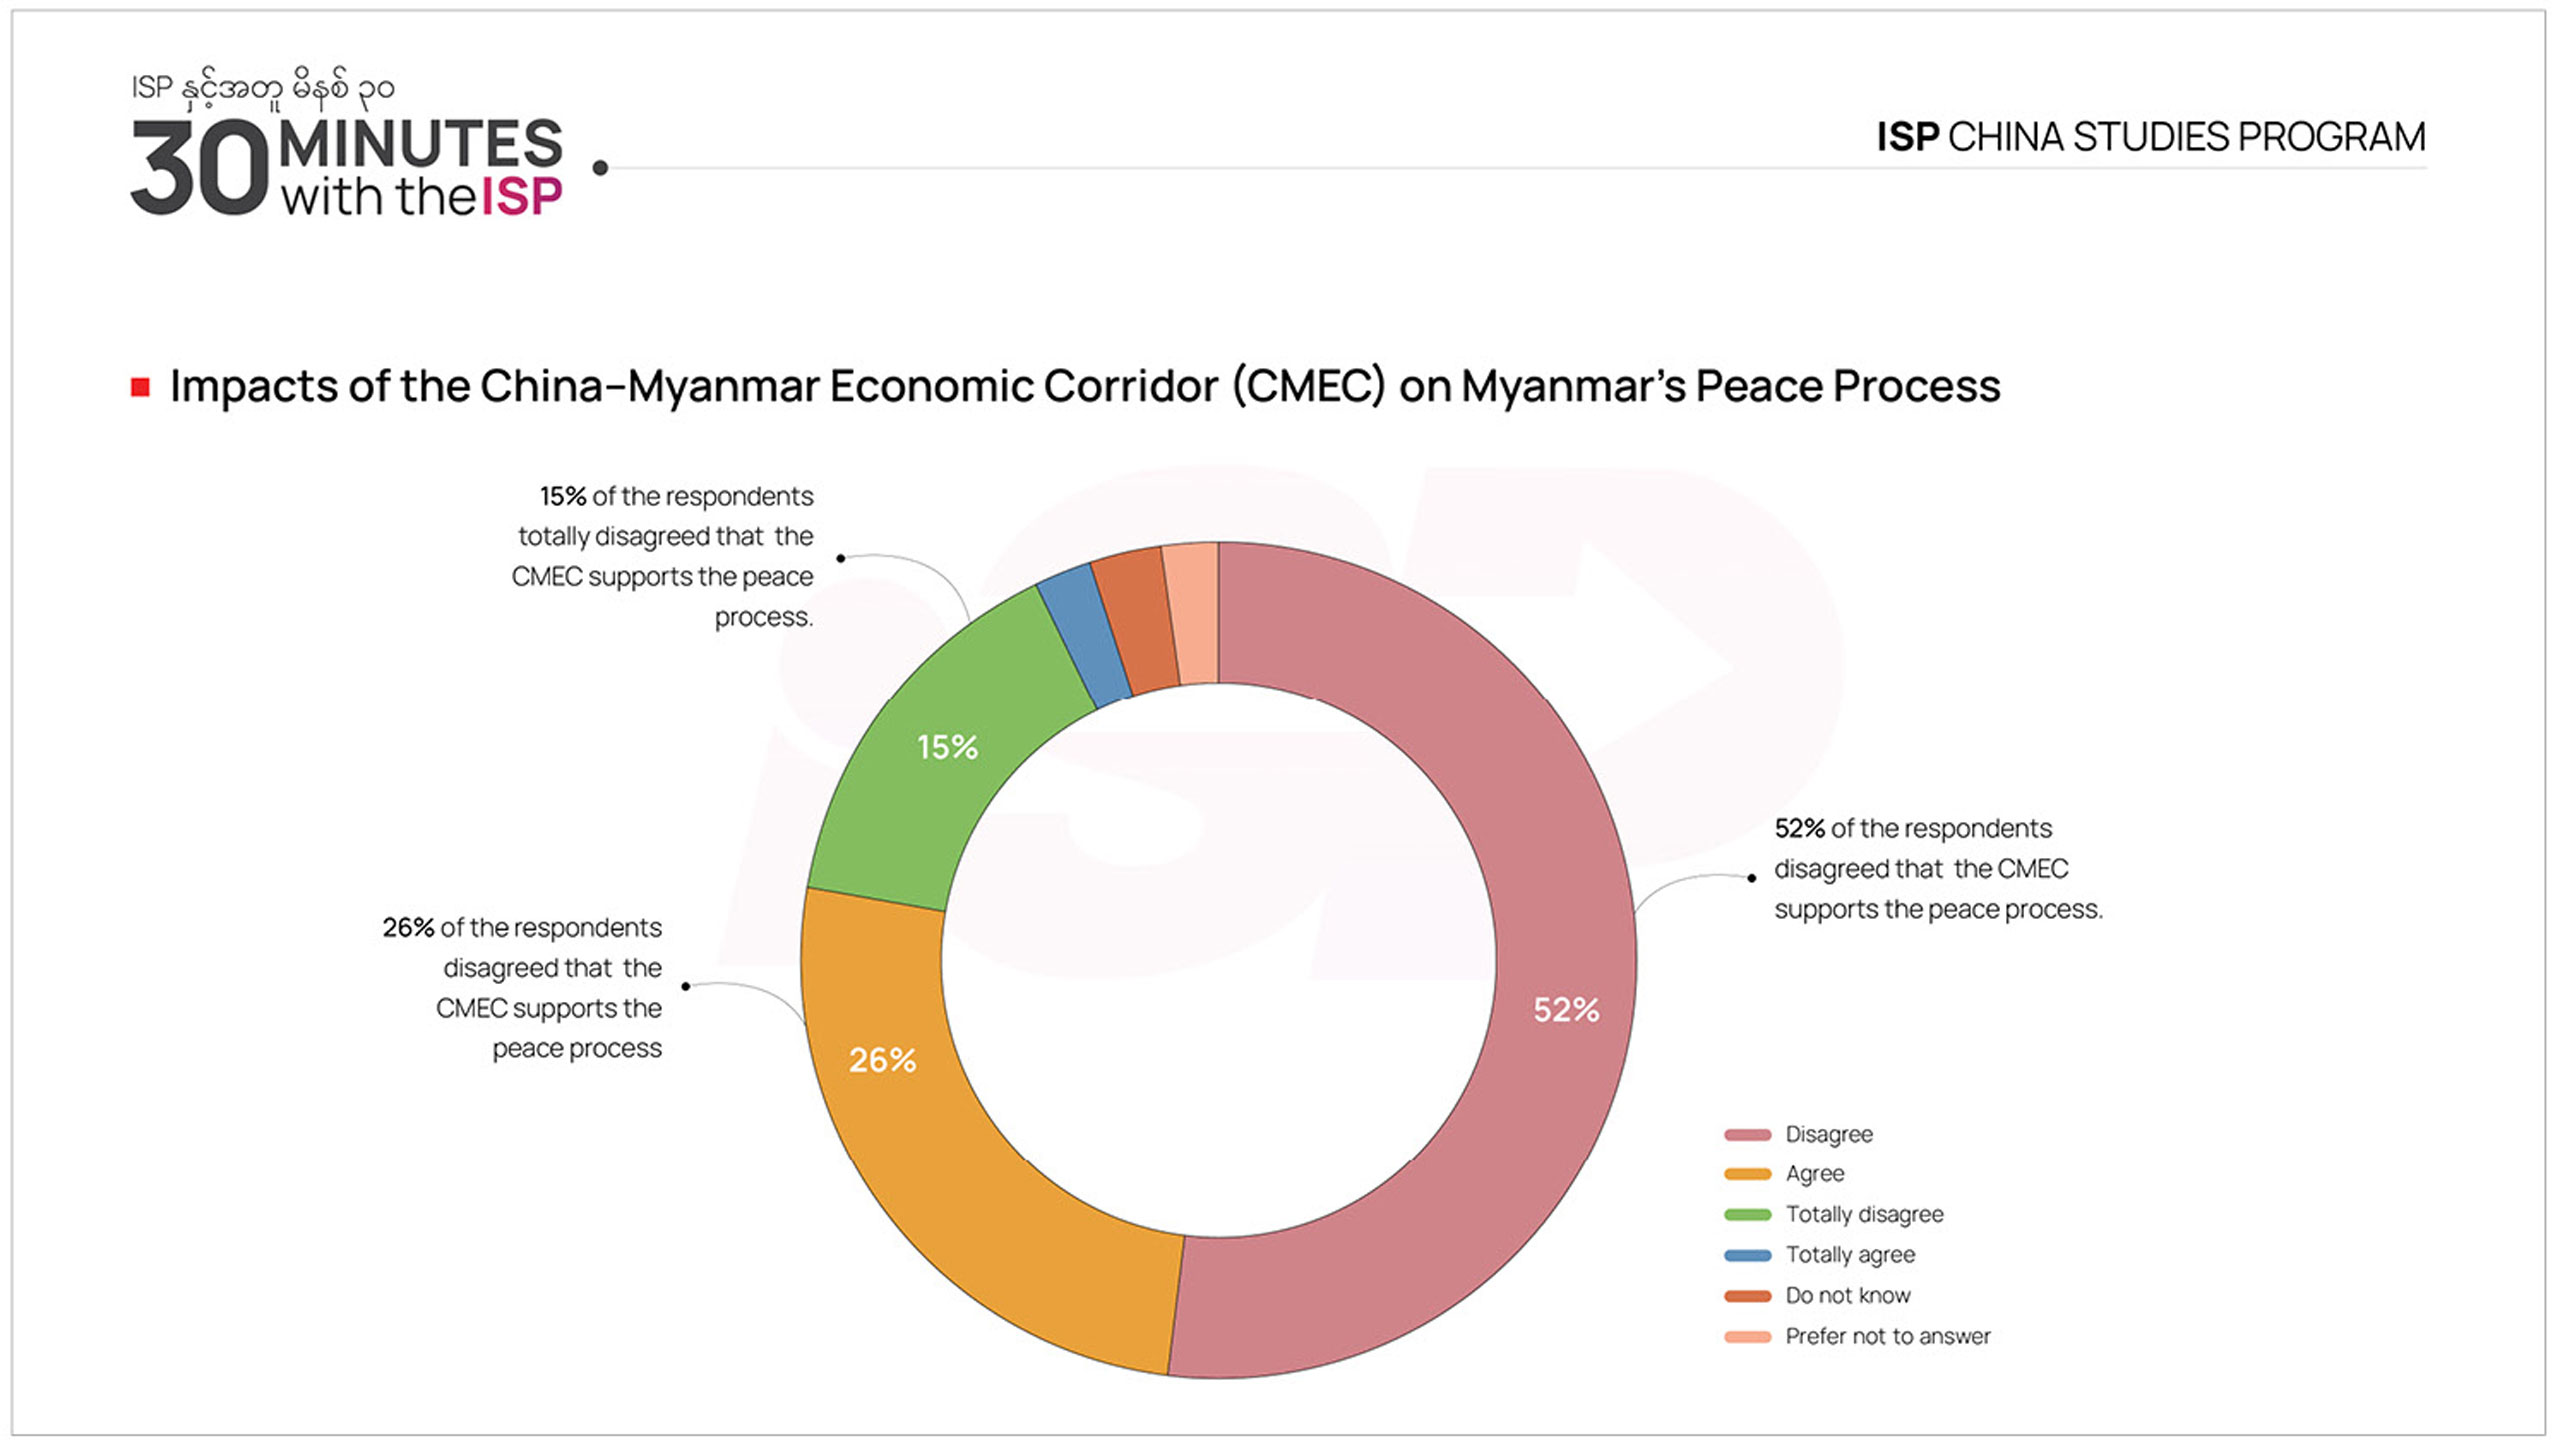Click the CMEC Peace Process chart title
Screen dimensions: 2560x1448
pos(1084,386)
